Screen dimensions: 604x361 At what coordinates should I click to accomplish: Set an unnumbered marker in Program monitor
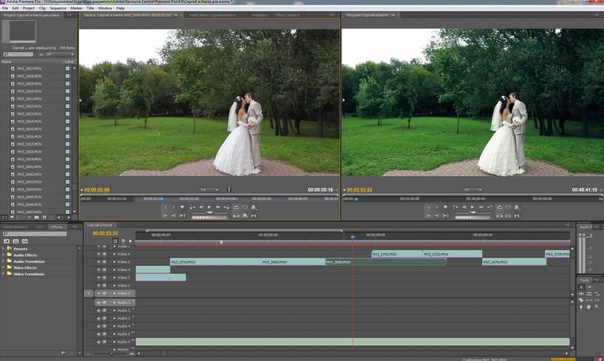pyautogui.click(x=445, y=207)
